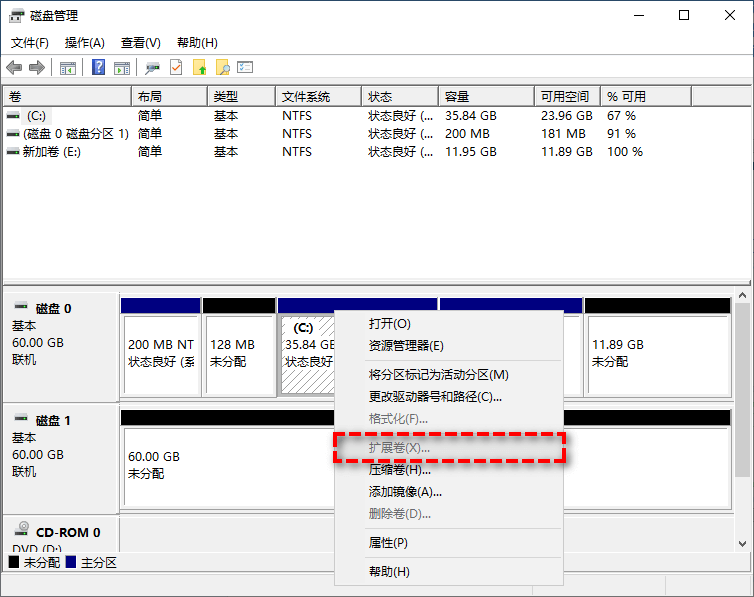The image size is (754, 597).
Task: Open the 查看(V) menu
Action: 140,43
